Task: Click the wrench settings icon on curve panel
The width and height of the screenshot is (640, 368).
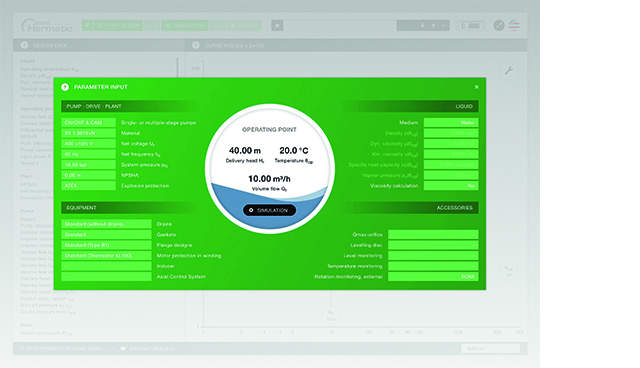Action: point(509,71)
